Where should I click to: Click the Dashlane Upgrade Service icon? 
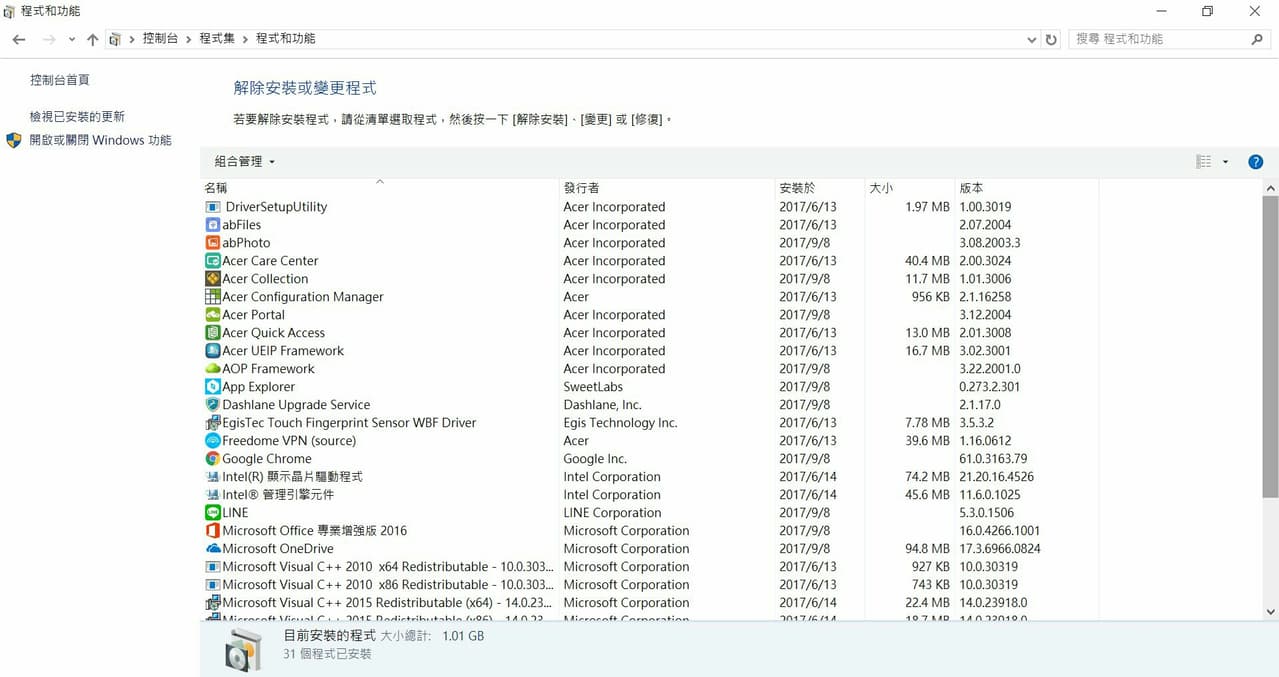pos(212,405)
